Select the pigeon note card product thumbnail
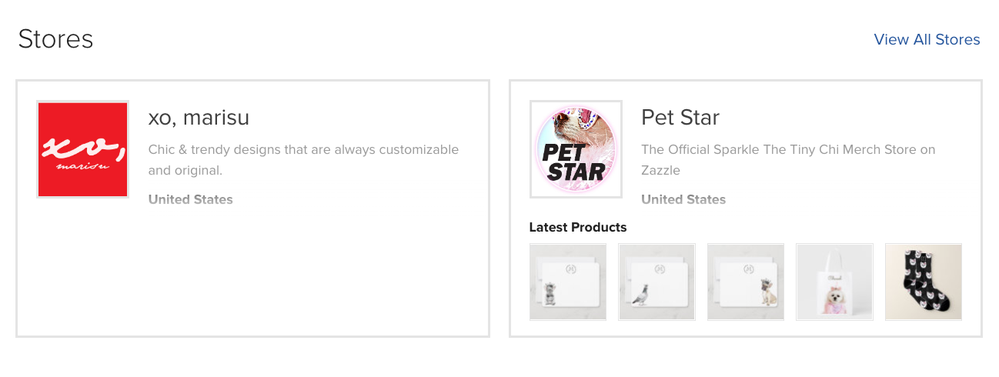Screen dimensions: 999x377 657,281
